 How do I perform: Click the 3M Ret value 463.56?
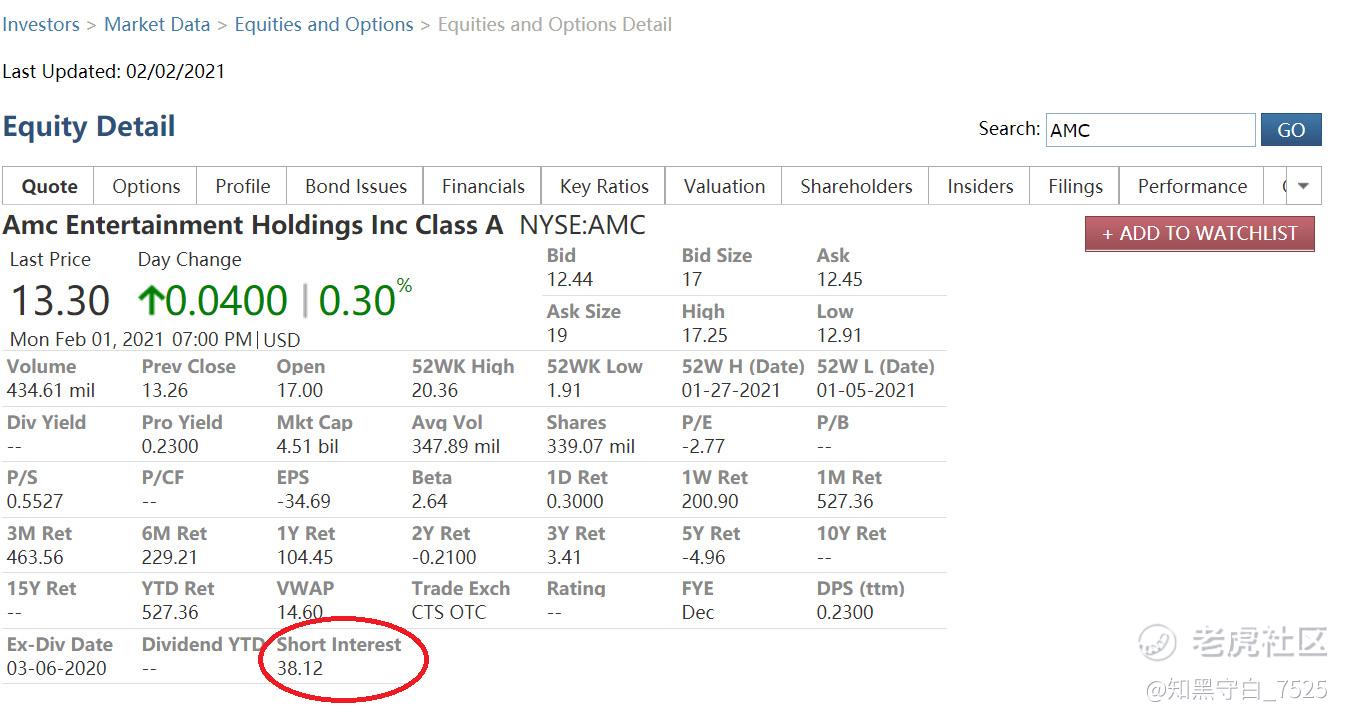click(x=35, y=558)
